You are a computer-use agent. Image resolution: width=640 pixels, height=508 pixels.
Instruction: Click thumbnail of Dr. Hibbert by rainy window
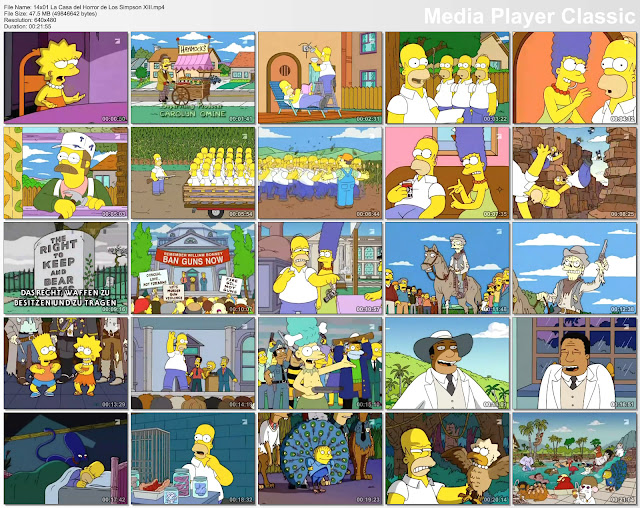point(575,363)
